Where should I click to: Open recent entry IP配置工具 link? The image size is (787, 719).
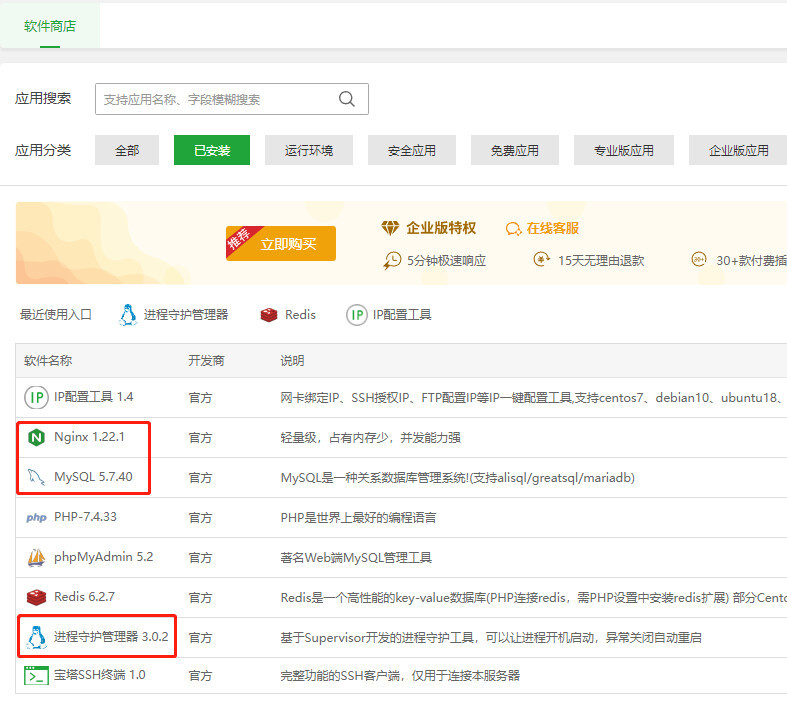[x=402, y=315]
